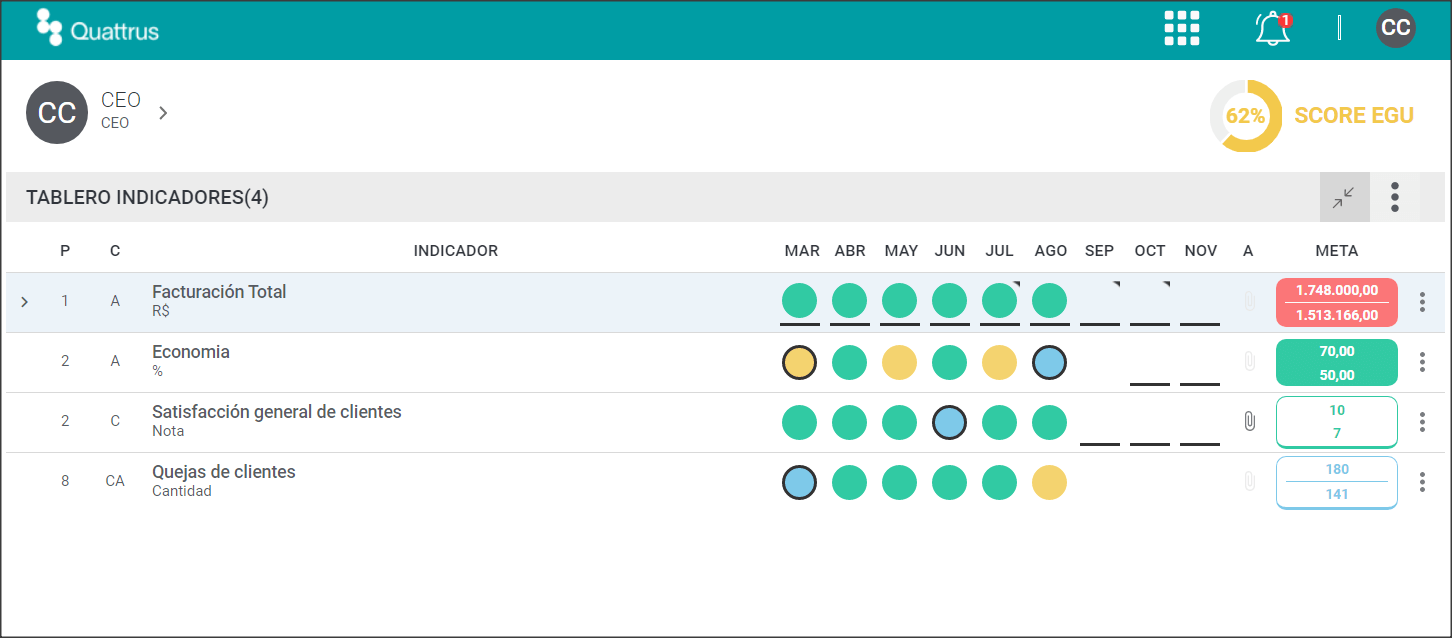The image size is (1452, 638).
Task: Click the Facturación Total indicator name
Action: [x=219, y=292]
